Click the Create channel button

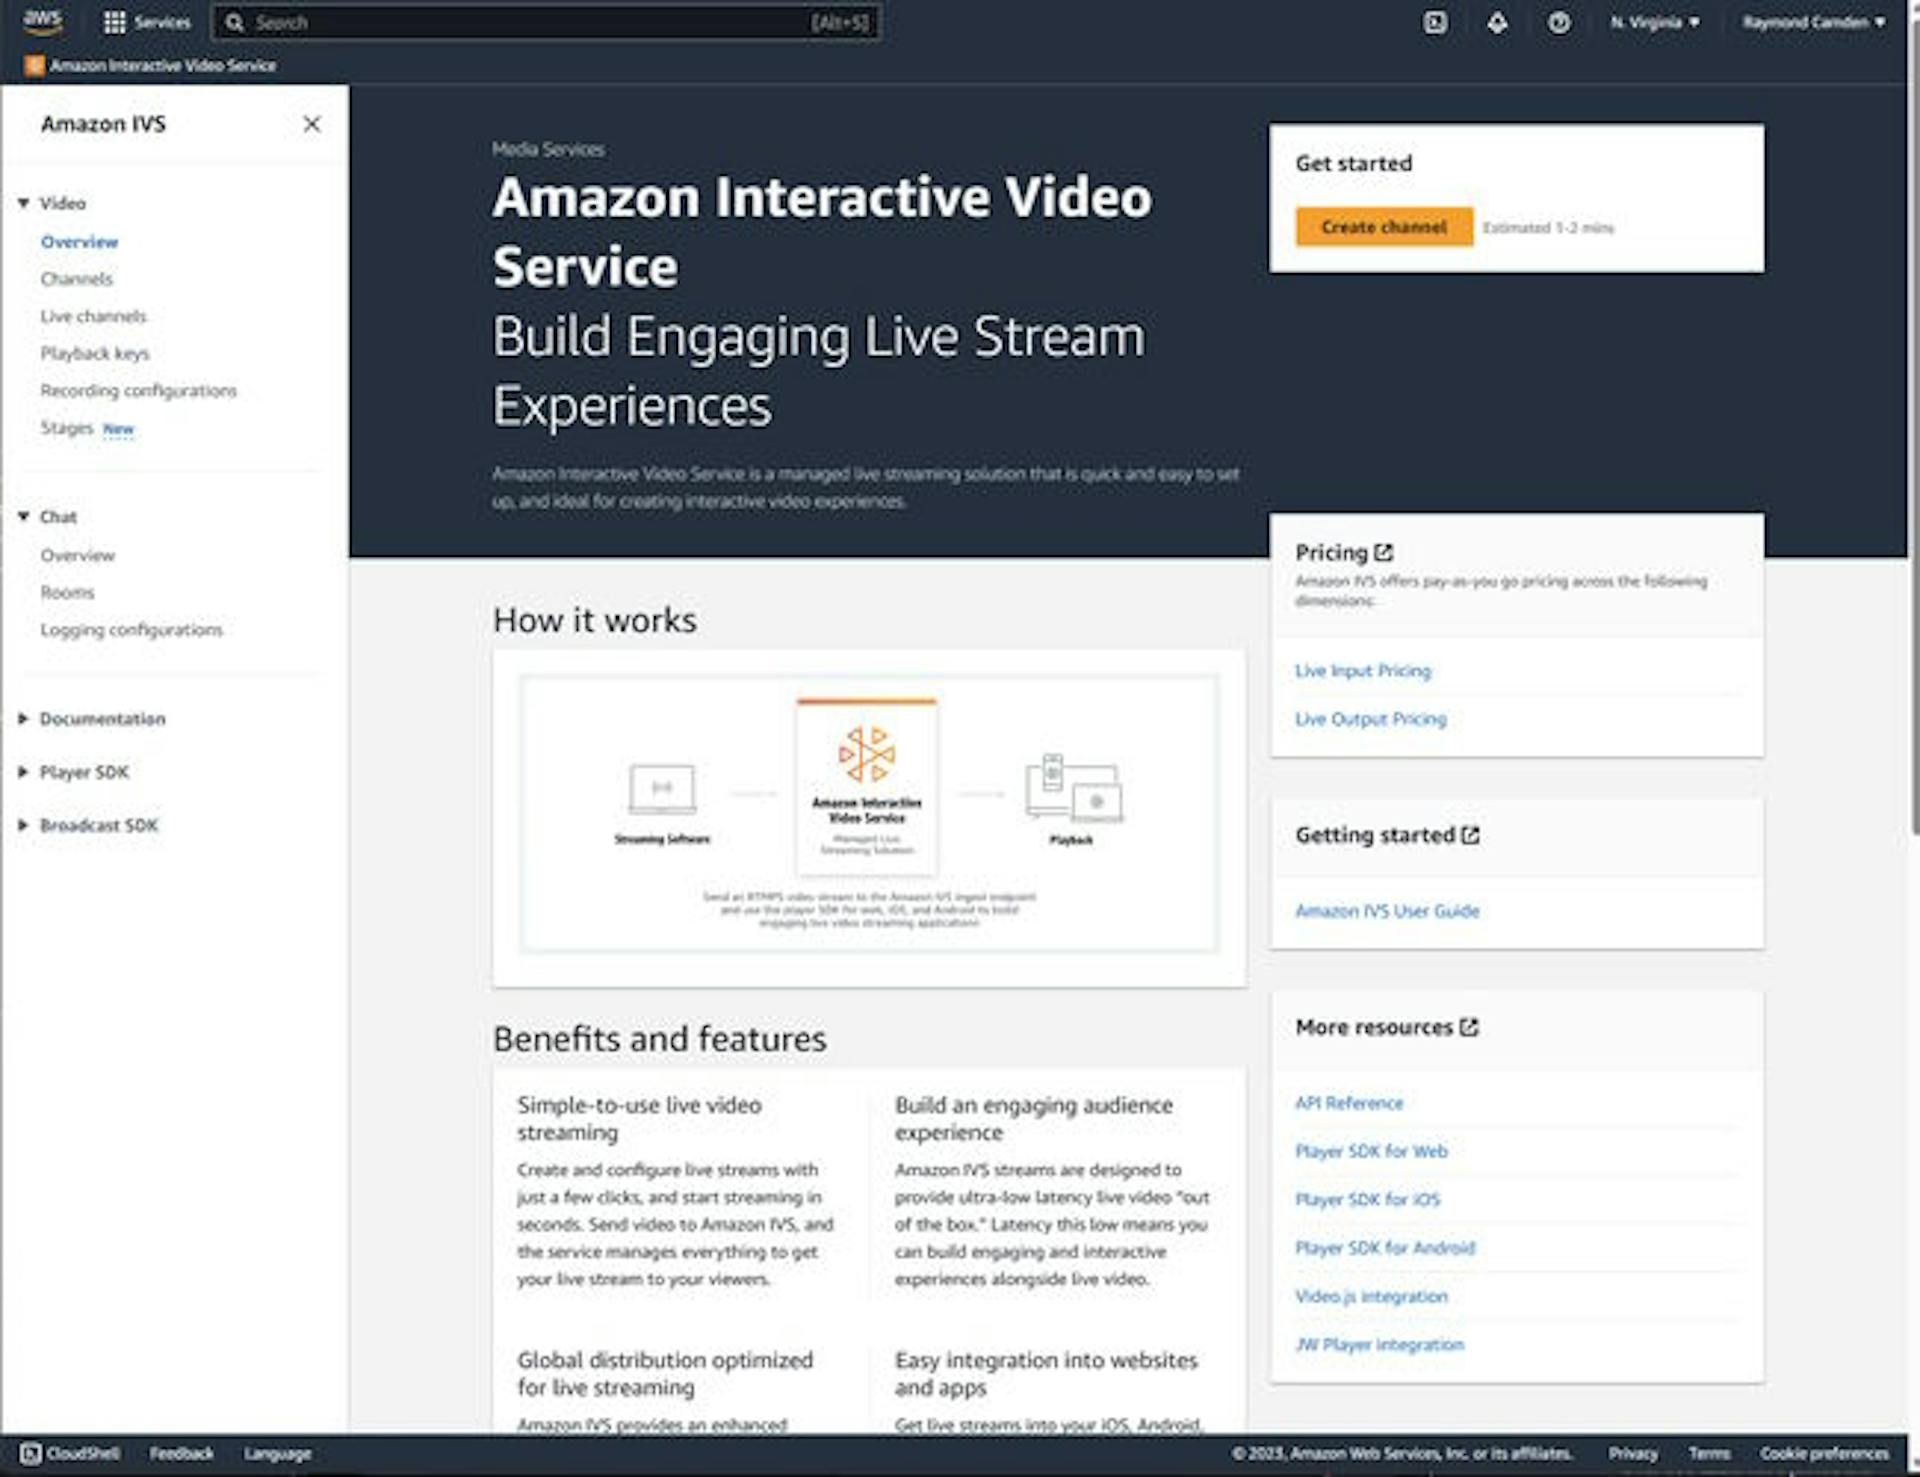(x=1384, y=227)
